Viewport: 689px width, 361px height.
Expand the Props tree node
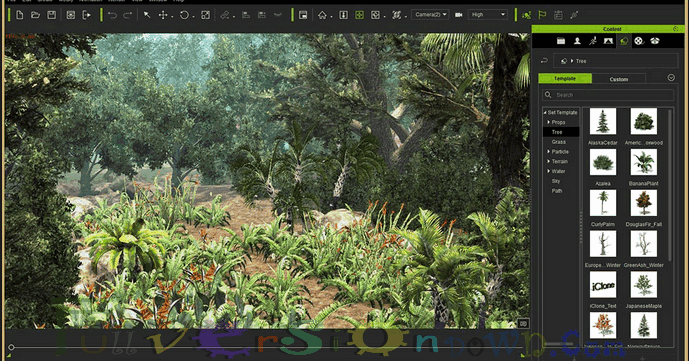coord(548,122)
